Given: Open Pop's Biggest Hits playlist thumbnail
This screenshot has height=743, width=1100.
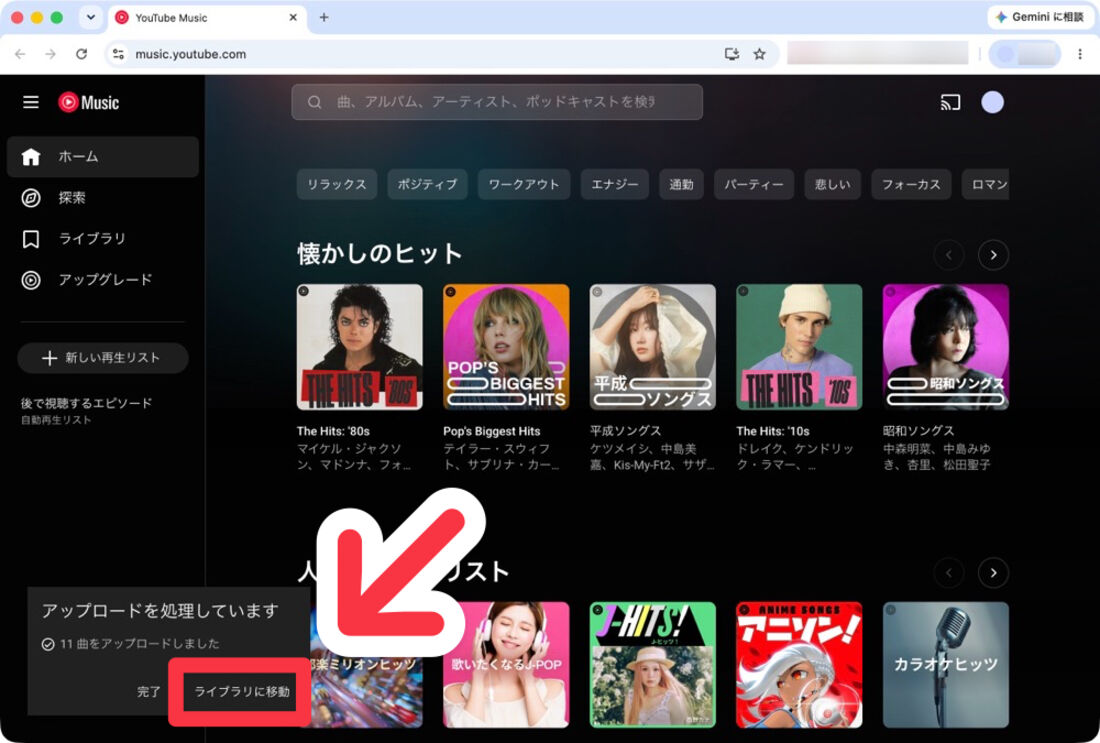Looking at the screenshot, I should (507, 347).
